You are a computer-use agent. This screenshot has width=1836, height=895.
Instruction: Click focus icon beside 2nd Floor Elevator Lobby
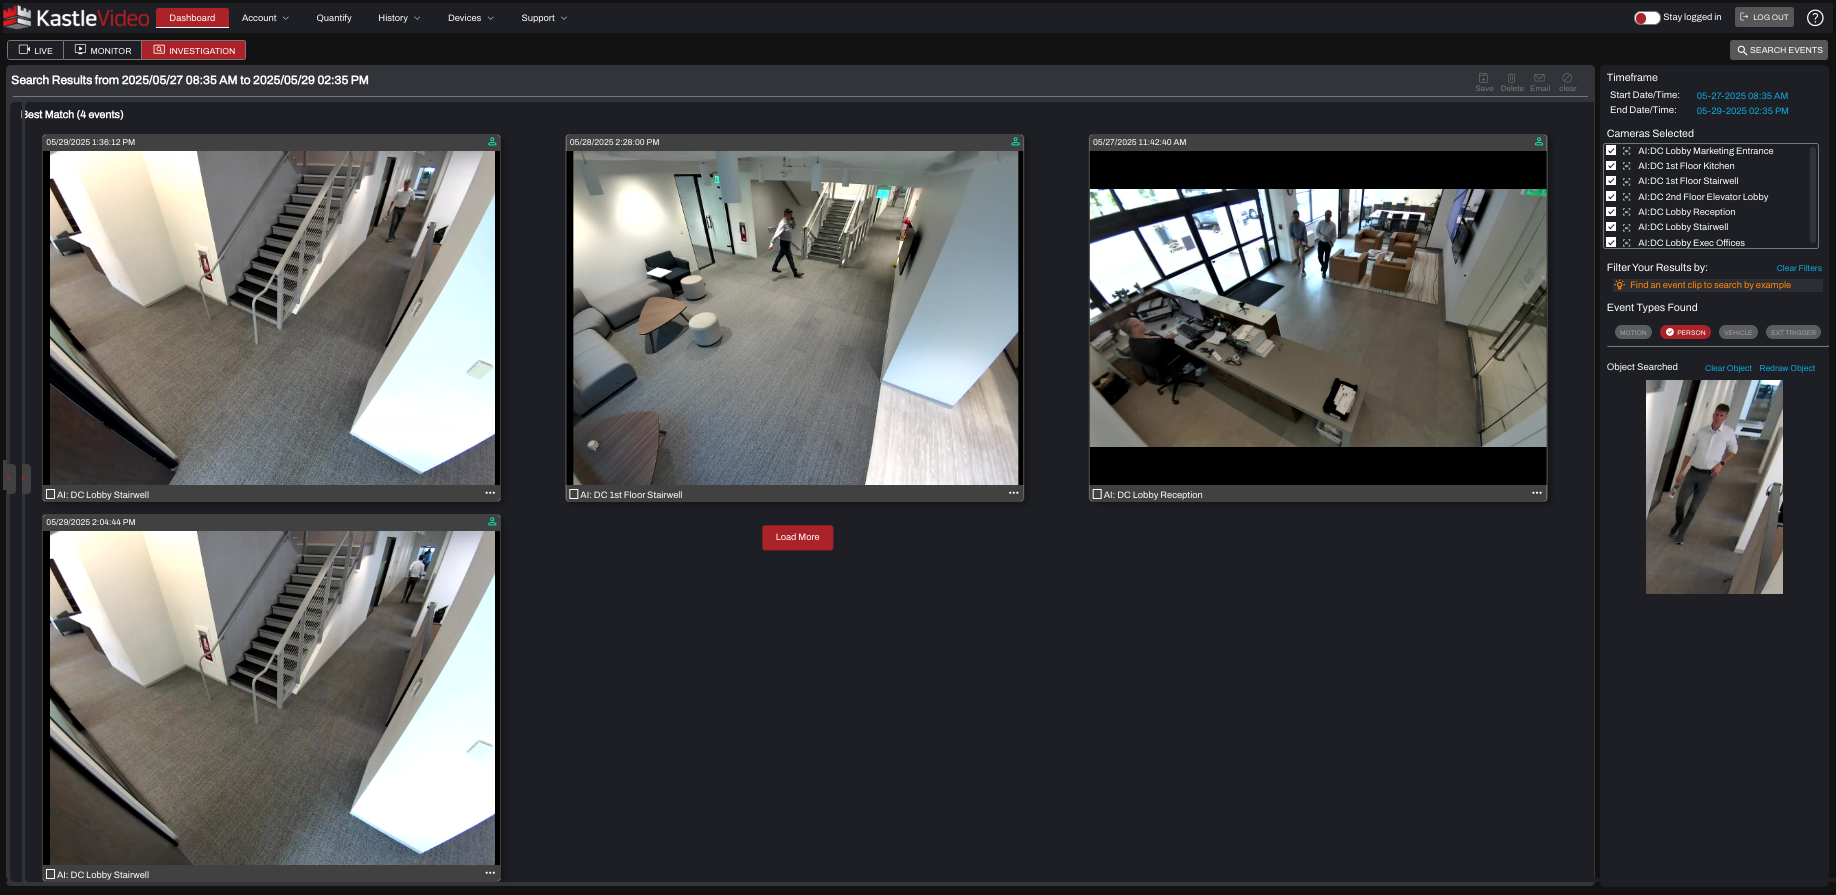pyautogui.click(x=1627, y=197)
